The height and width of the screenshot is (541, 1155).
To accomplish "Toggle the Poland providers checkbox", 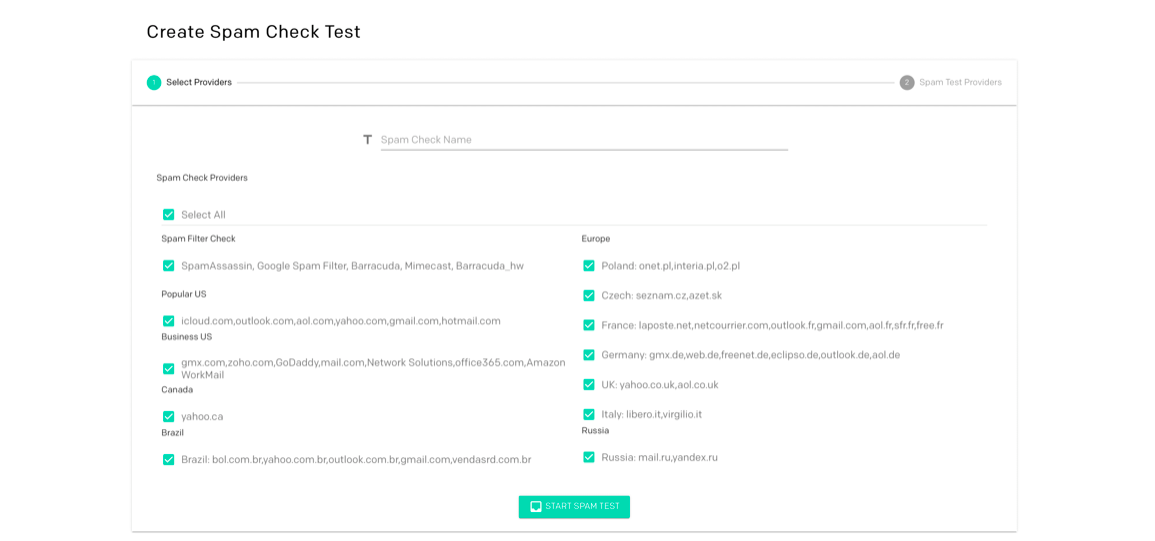I will [x=589, y=266].
